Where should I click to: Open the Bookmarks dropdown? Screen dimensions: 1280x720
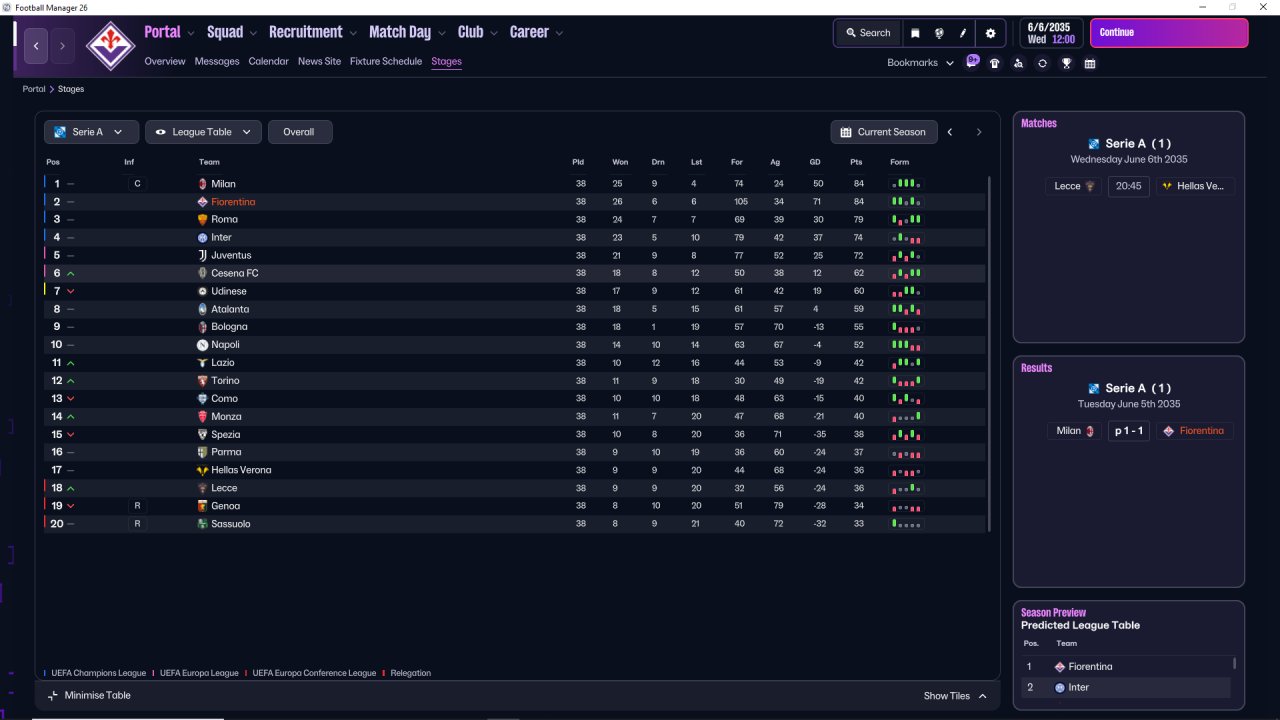pyautogui.click(x=920, y=63)
